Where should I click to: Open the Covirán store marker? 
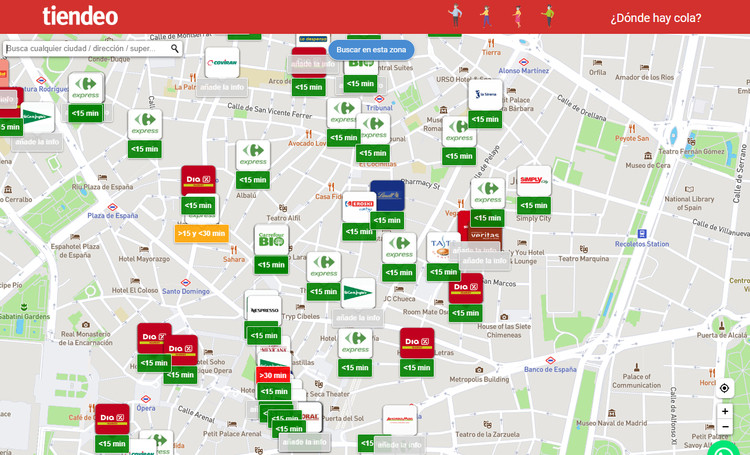pos(222,63)
